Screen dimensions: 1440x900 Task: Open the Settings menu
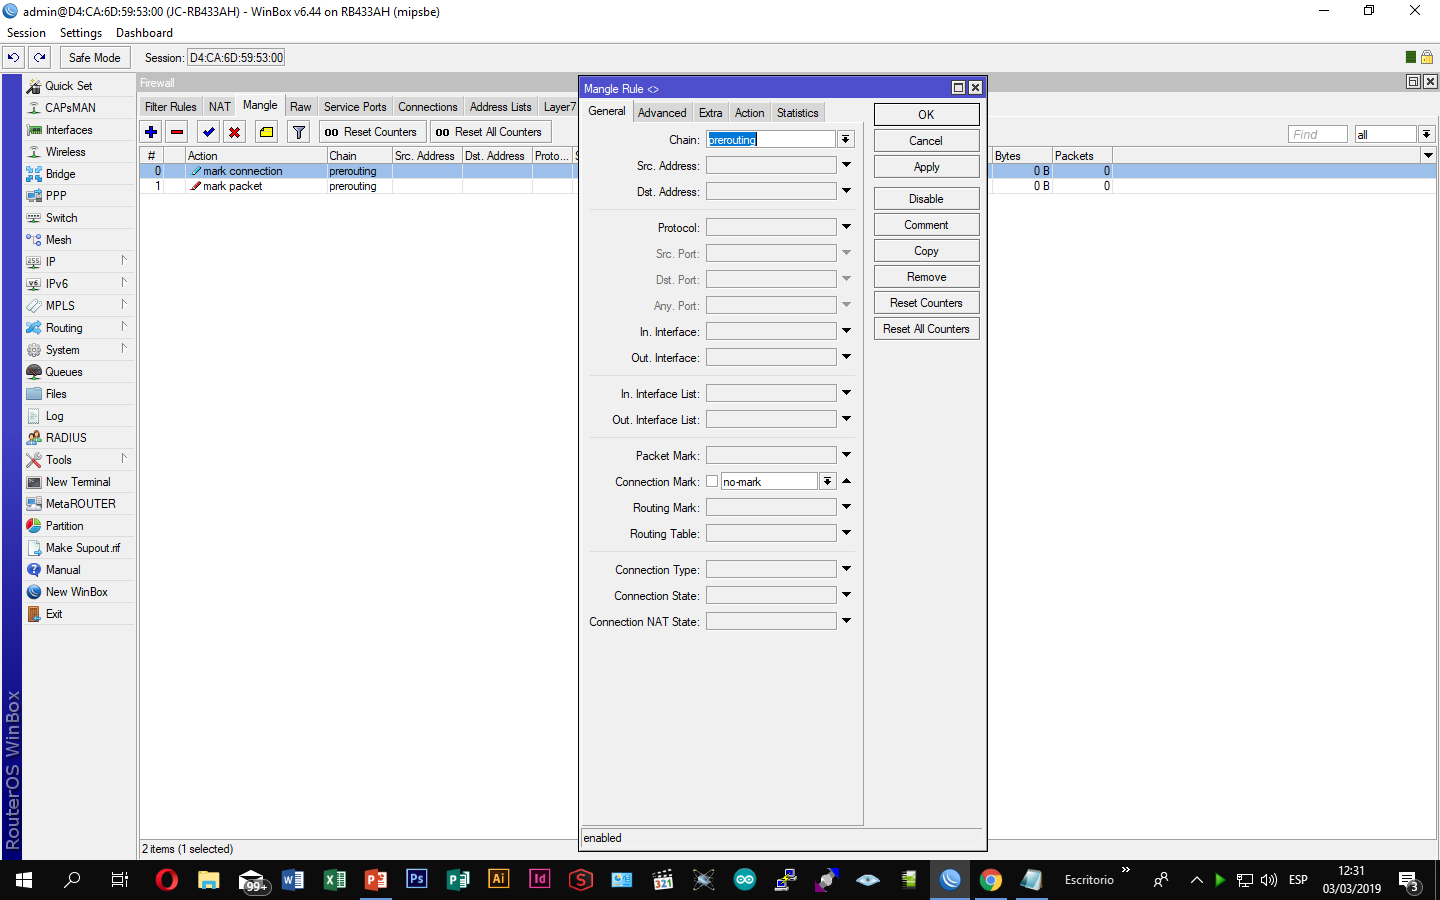(x=81, y=33)
